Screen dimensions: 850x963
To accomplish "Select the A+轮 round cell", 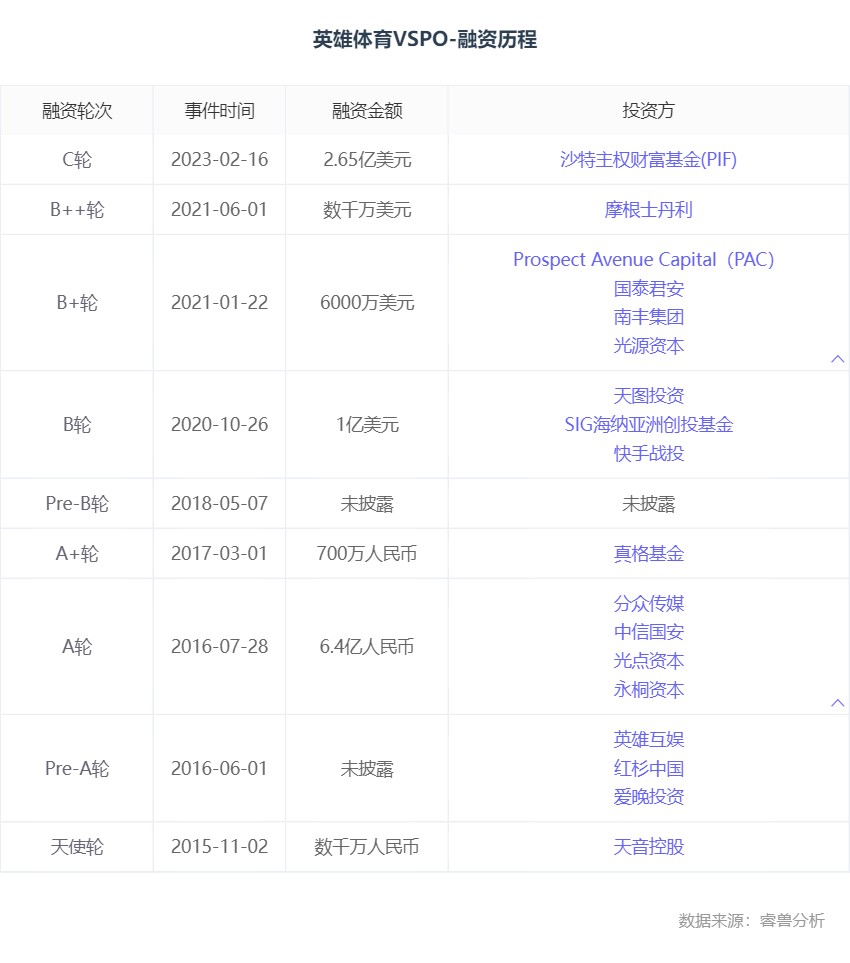I will 77,554.
